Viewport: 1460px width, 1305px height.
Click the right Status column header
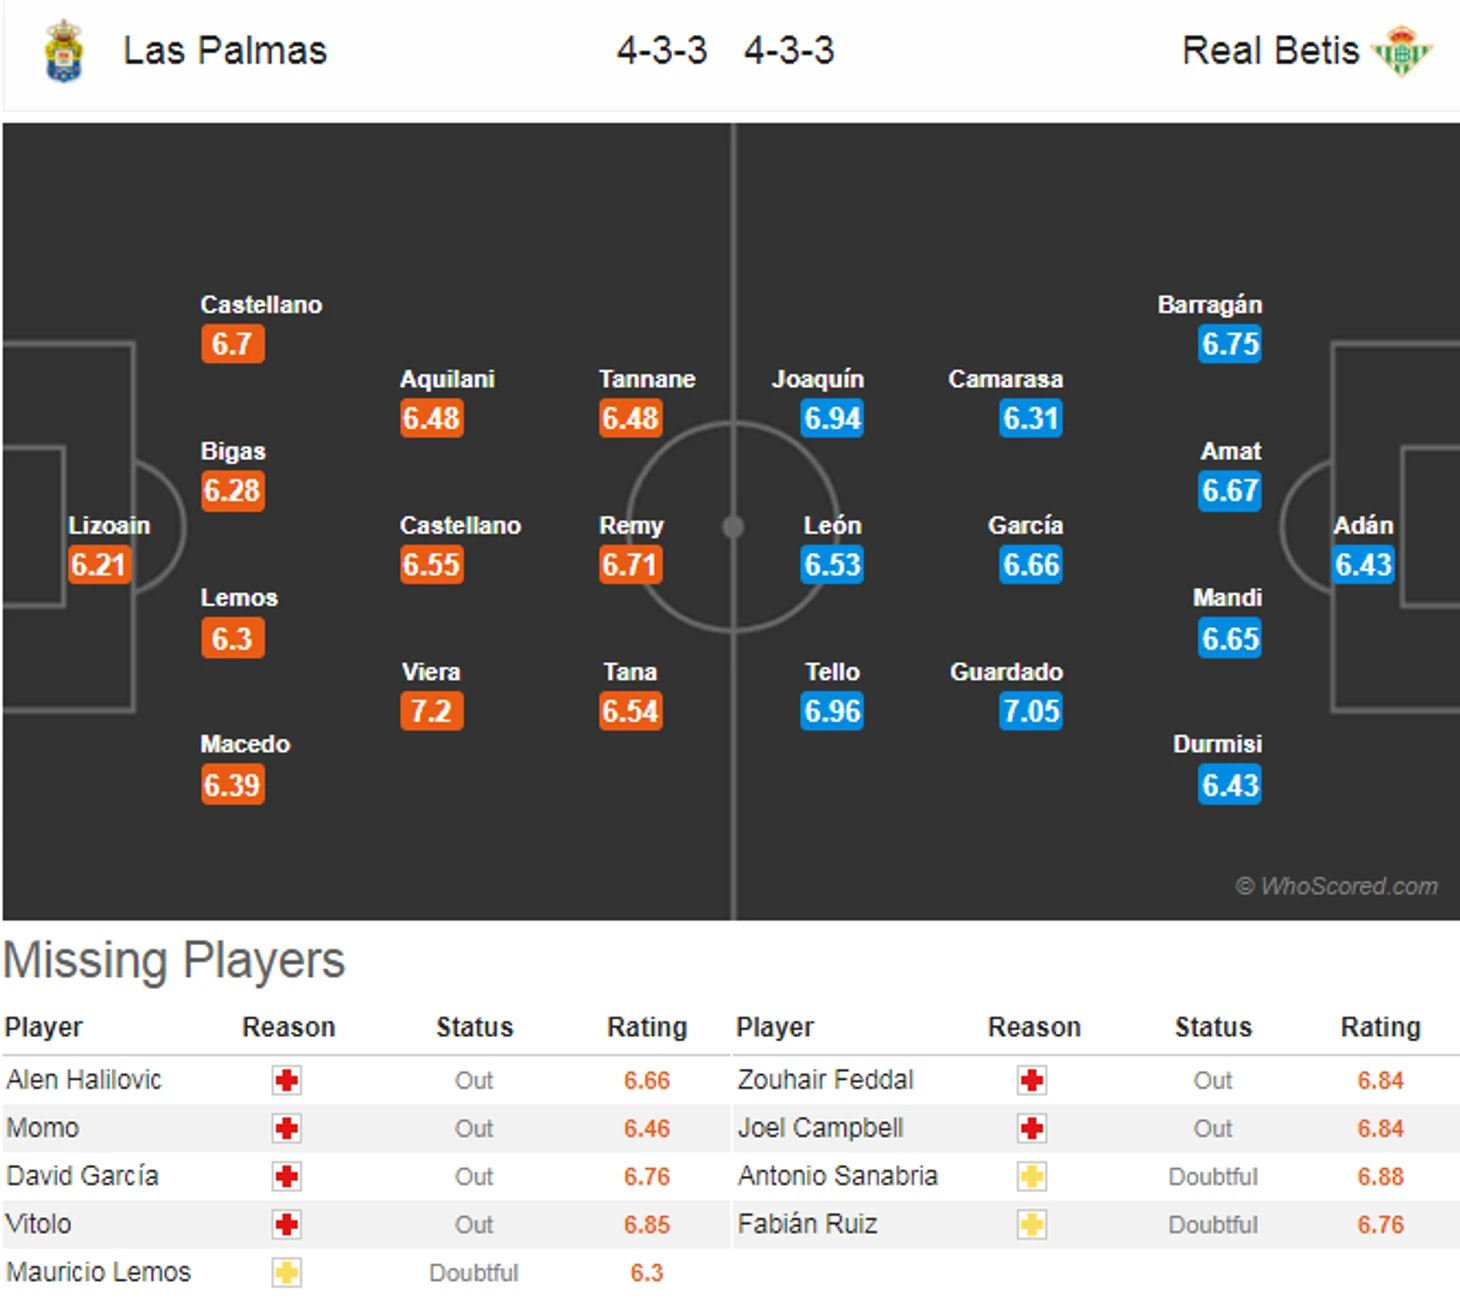(x=1213, y=1027)
